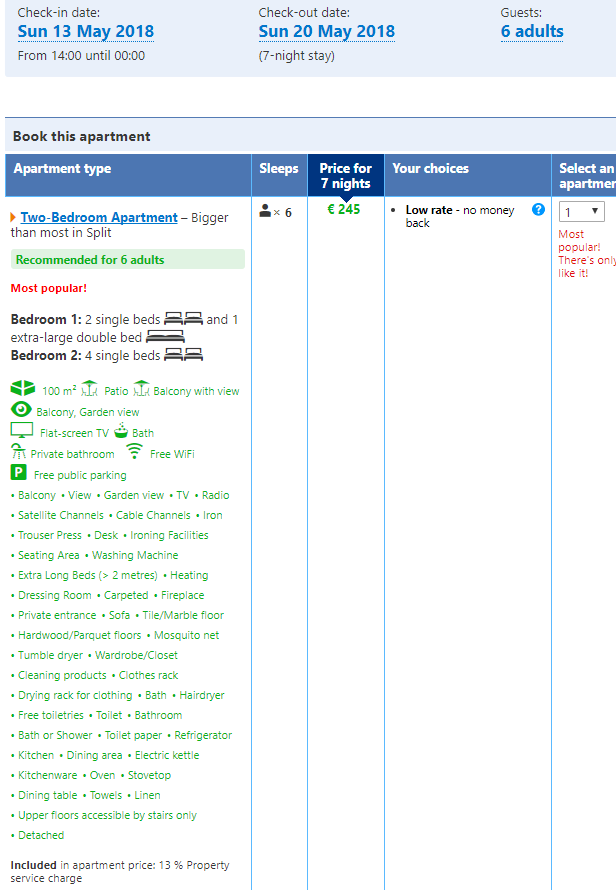Screen dimensions: 616x890
Task: Click the Patio umbrella icon
Action: [89, 389]
